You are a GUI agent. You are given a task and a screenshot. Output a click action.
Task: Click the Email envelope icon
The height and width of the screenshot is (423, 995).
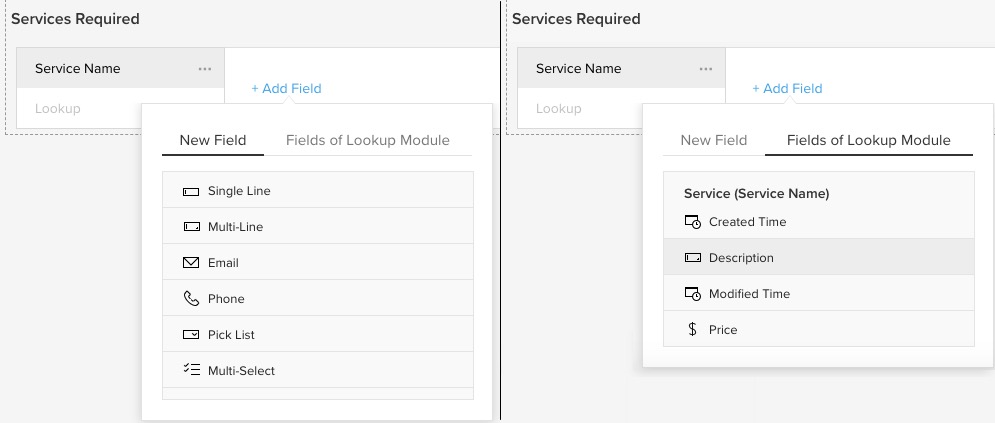point(191,263)
